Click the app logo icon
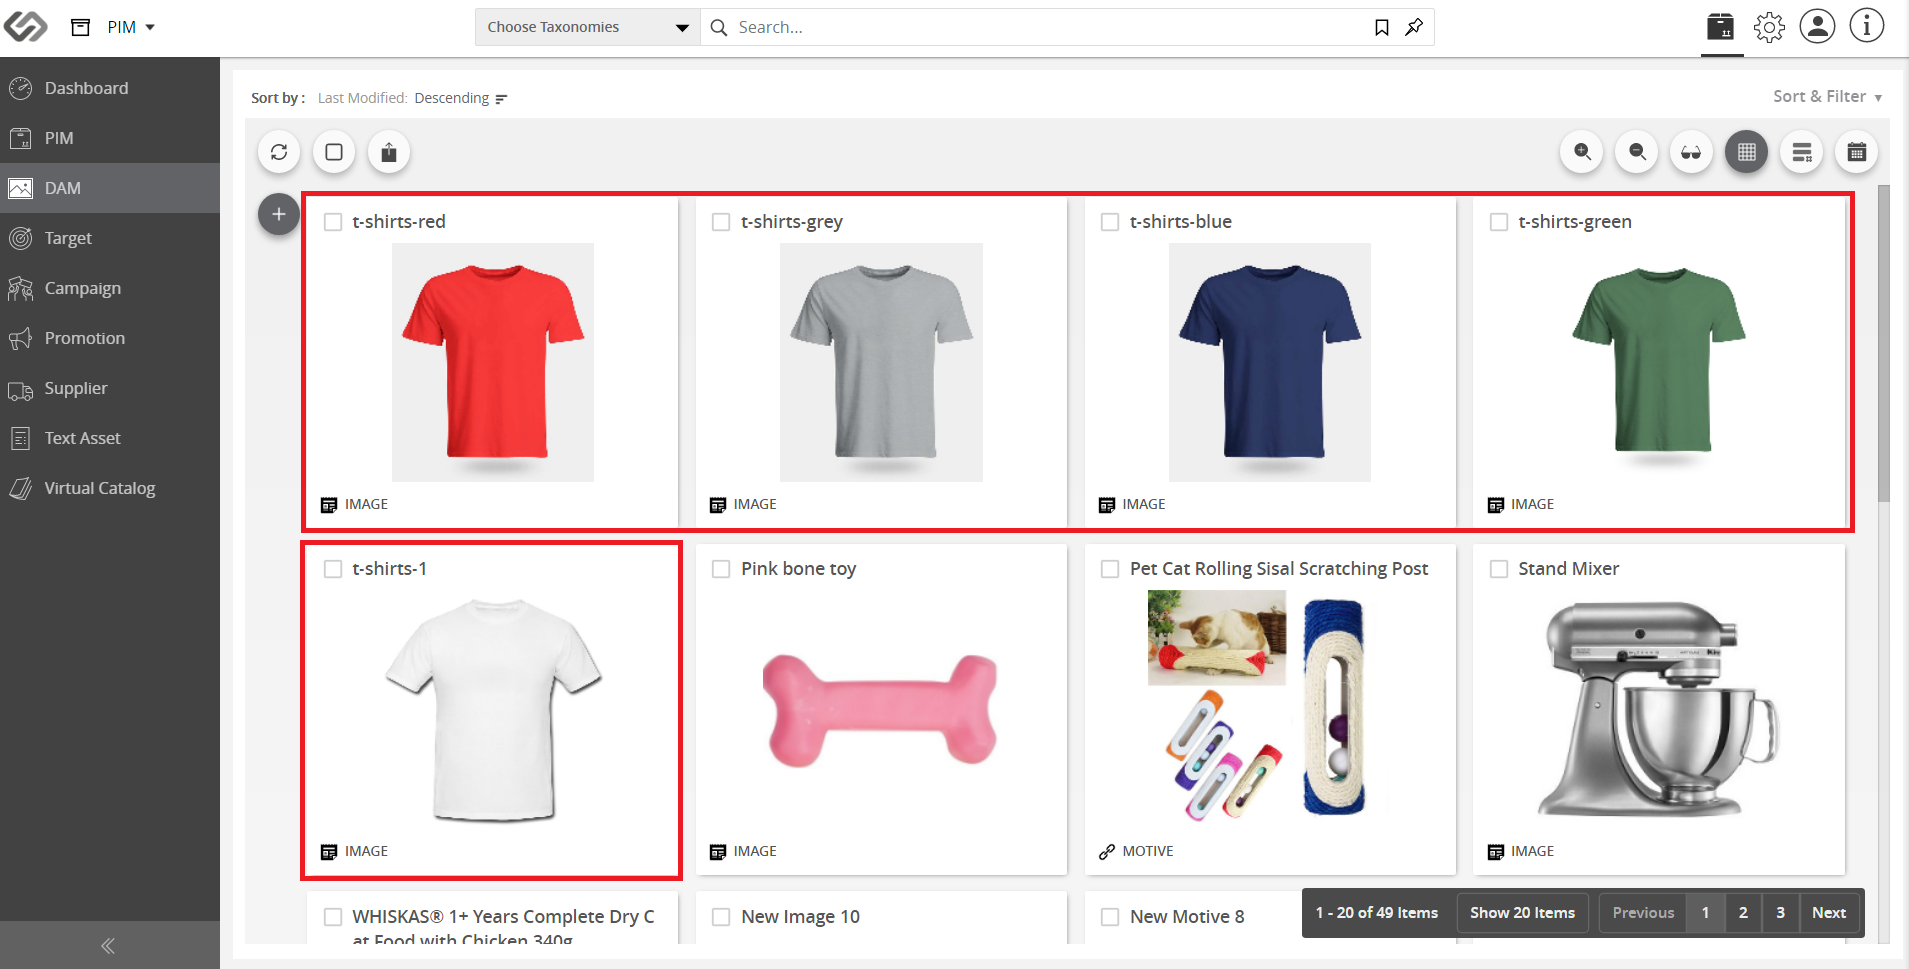Screen dimensions: 1909x969 tap(25, 27)
